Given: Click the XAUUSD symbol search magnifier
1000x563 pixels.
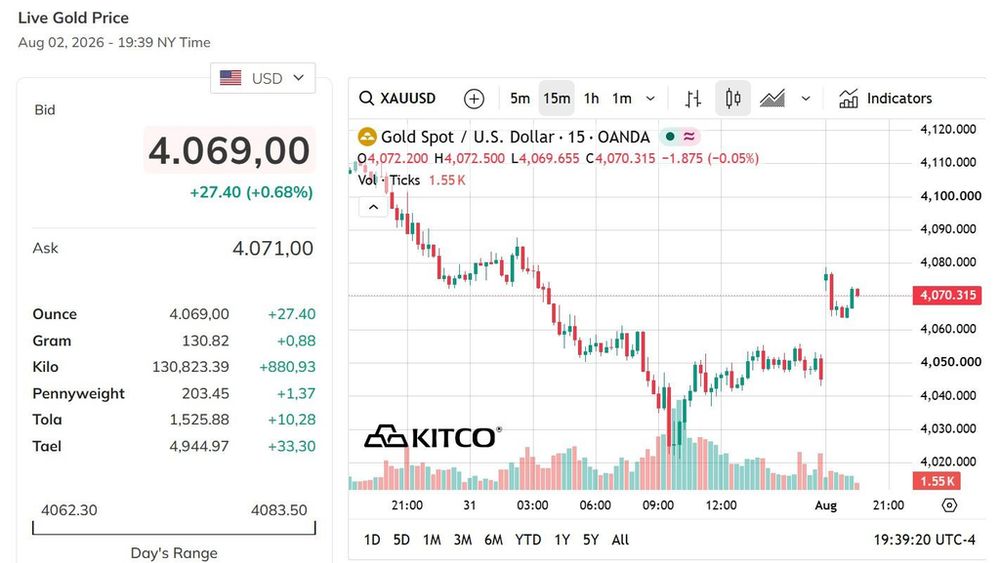Looking at the screenshot, I should (366, 98).
